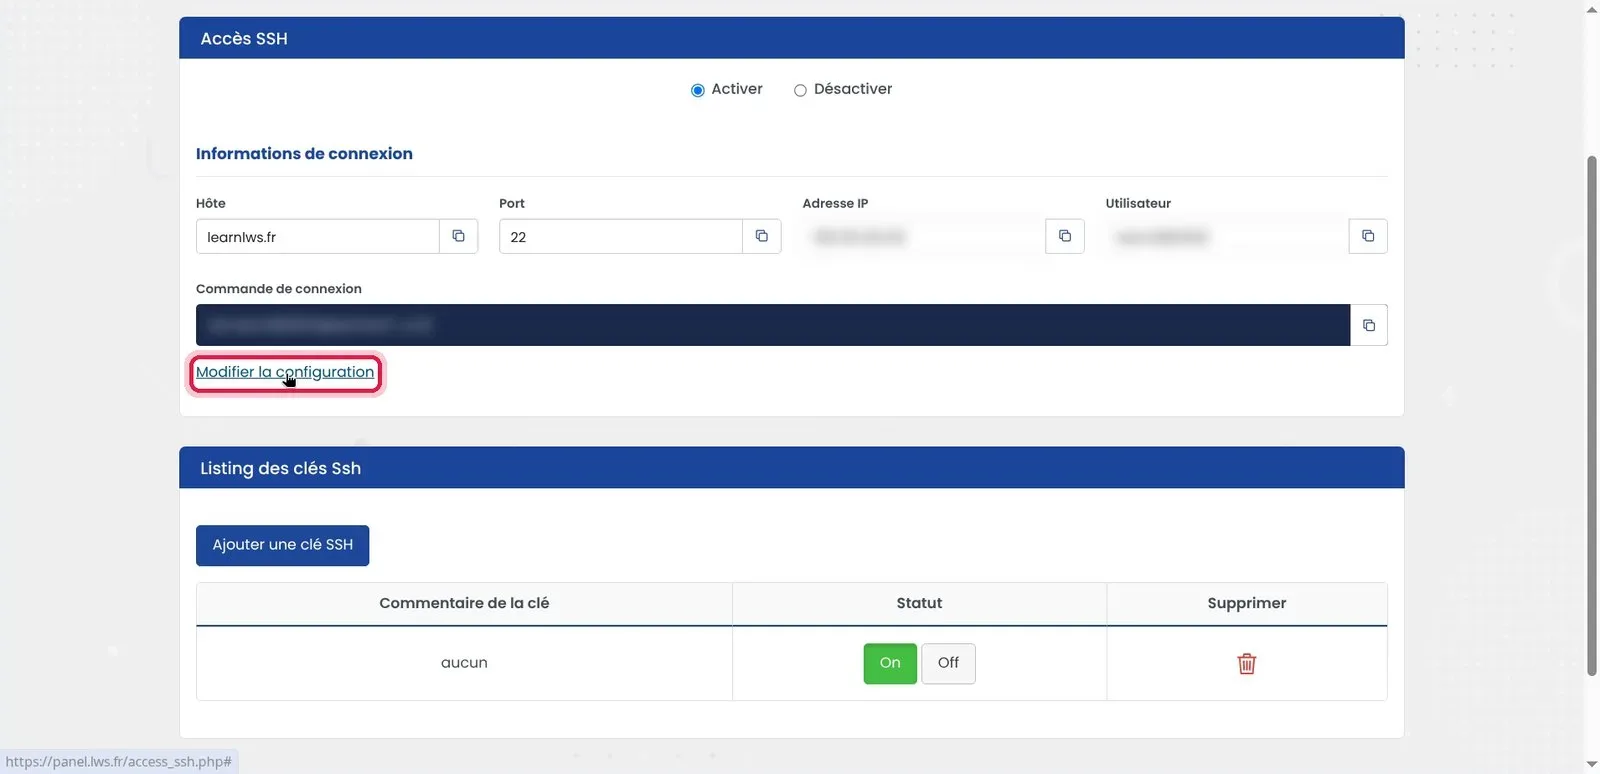Click the Commentaire de la clé header
The height and width of the screenshot is (774, 1600).
(464, 603)
